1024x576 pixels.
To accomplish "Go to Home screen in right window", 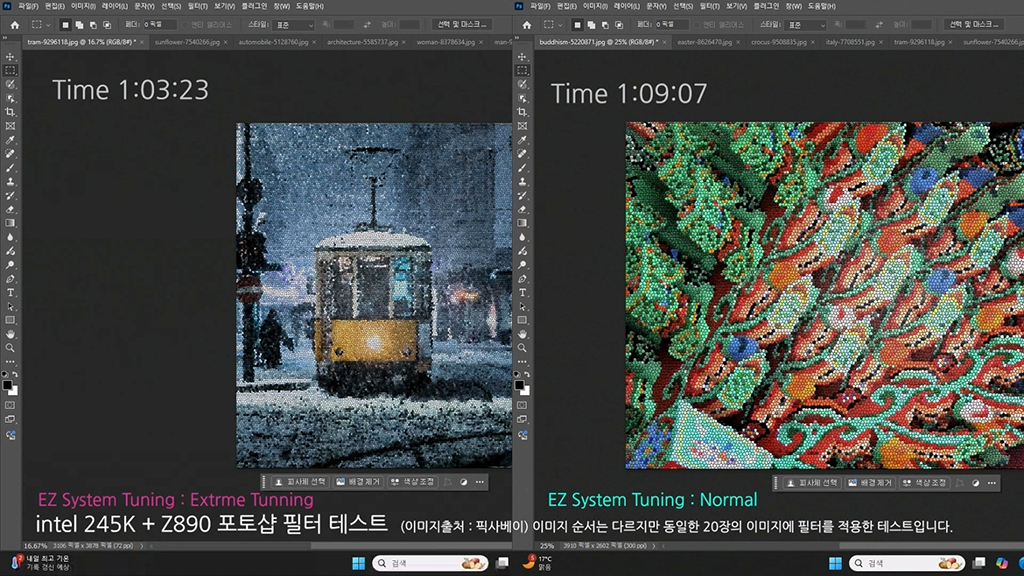I will [526, 25].
